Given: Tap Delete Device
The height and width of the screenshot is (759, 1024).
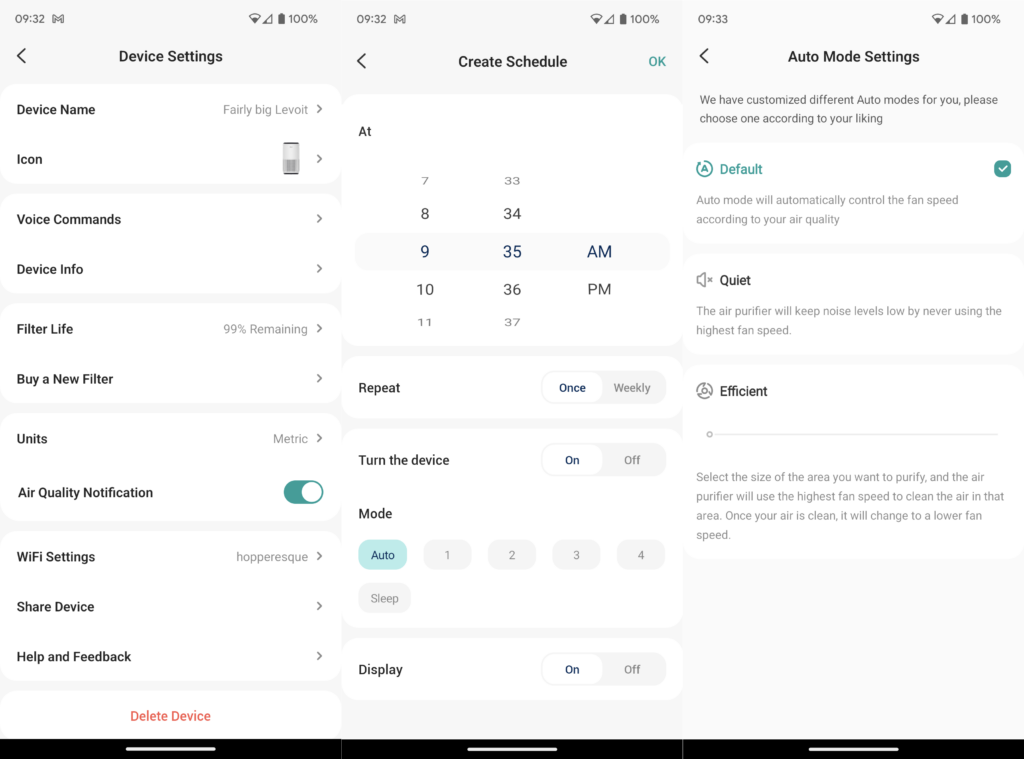Looking at the screenshot, I should (x=170, y=716).
